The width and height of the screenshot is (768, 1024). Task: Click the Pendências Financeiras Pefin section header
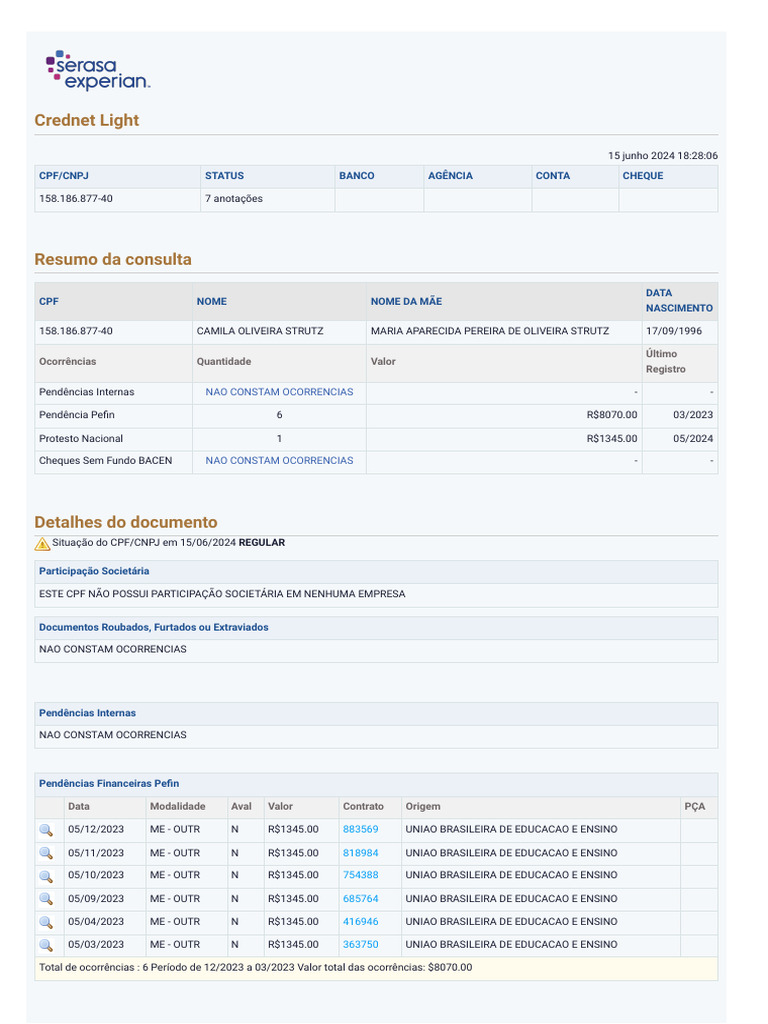[109, 784]
